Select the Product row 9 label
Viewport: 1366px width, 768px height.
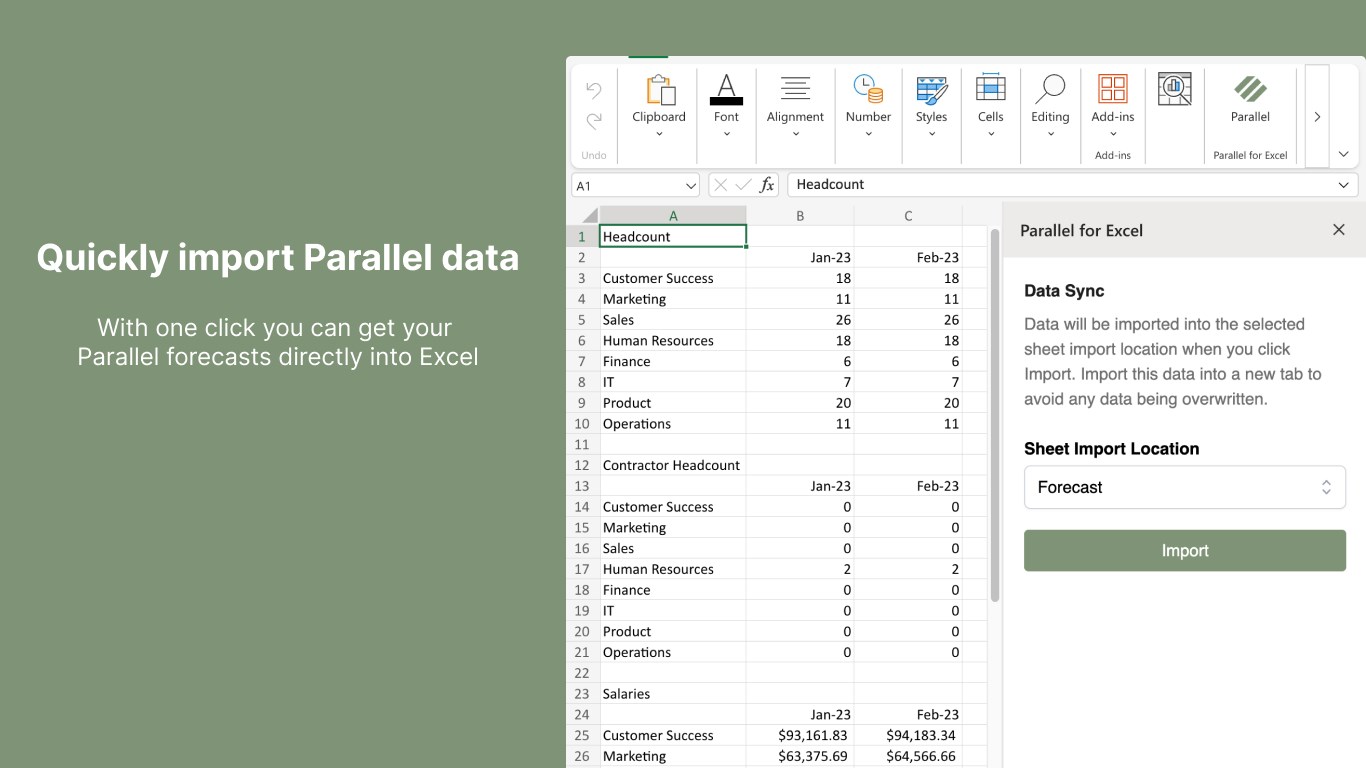coord(673,403)
